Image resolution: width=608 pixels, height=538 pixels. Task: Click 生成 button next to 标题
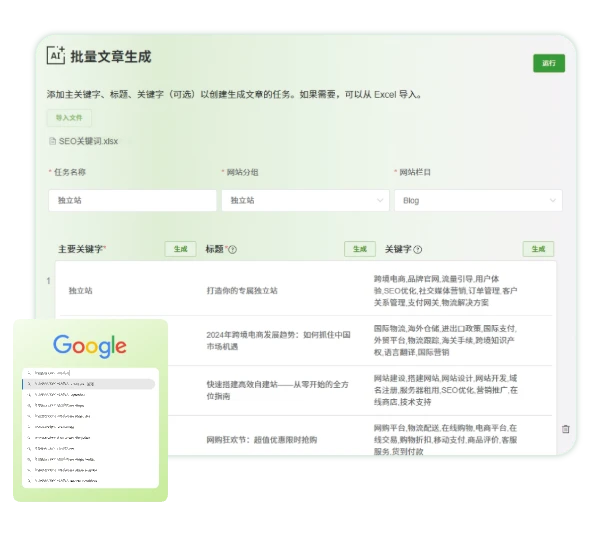pyautogui.click(x=360, y=249)
